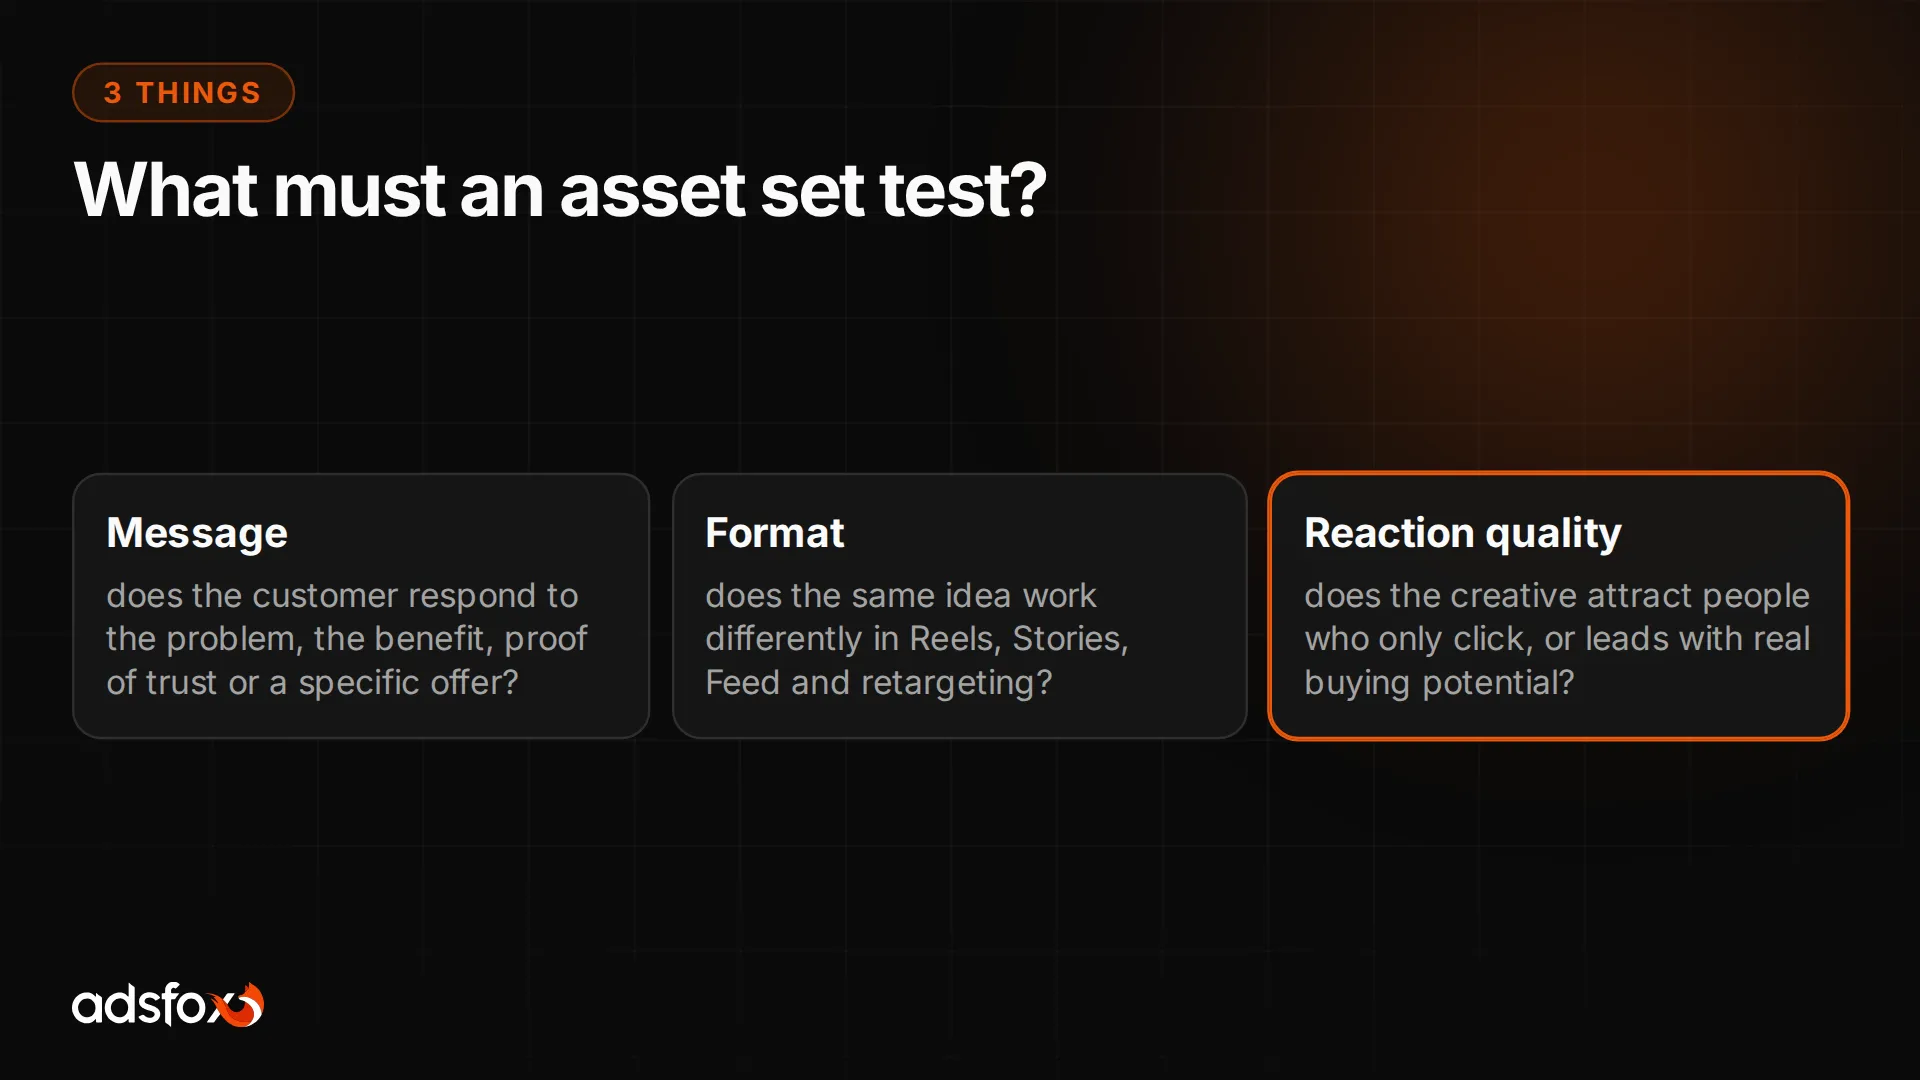Image resolution: width=1920 pixels, height=1080 pixels.
Task: Click the number 3 in the badge
Action: tap(113, 93)
